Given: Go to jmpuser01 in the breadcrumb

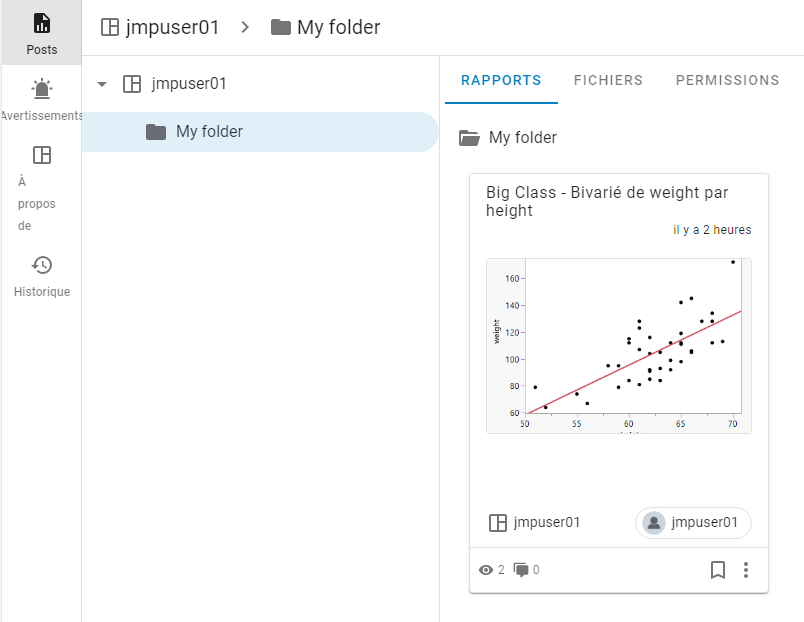Looking at the screenshot, I should coord(172,27).
